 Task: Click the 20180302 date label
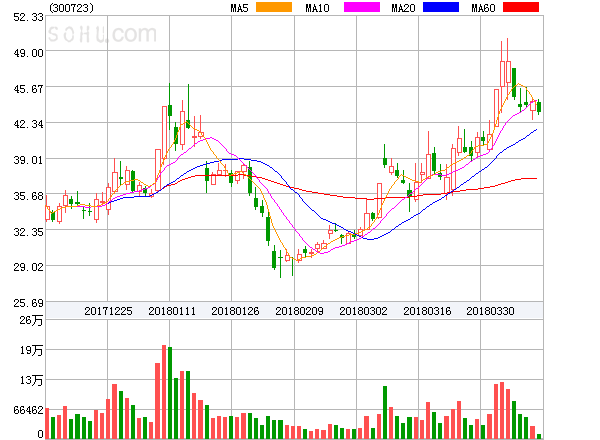coord(363,311)
